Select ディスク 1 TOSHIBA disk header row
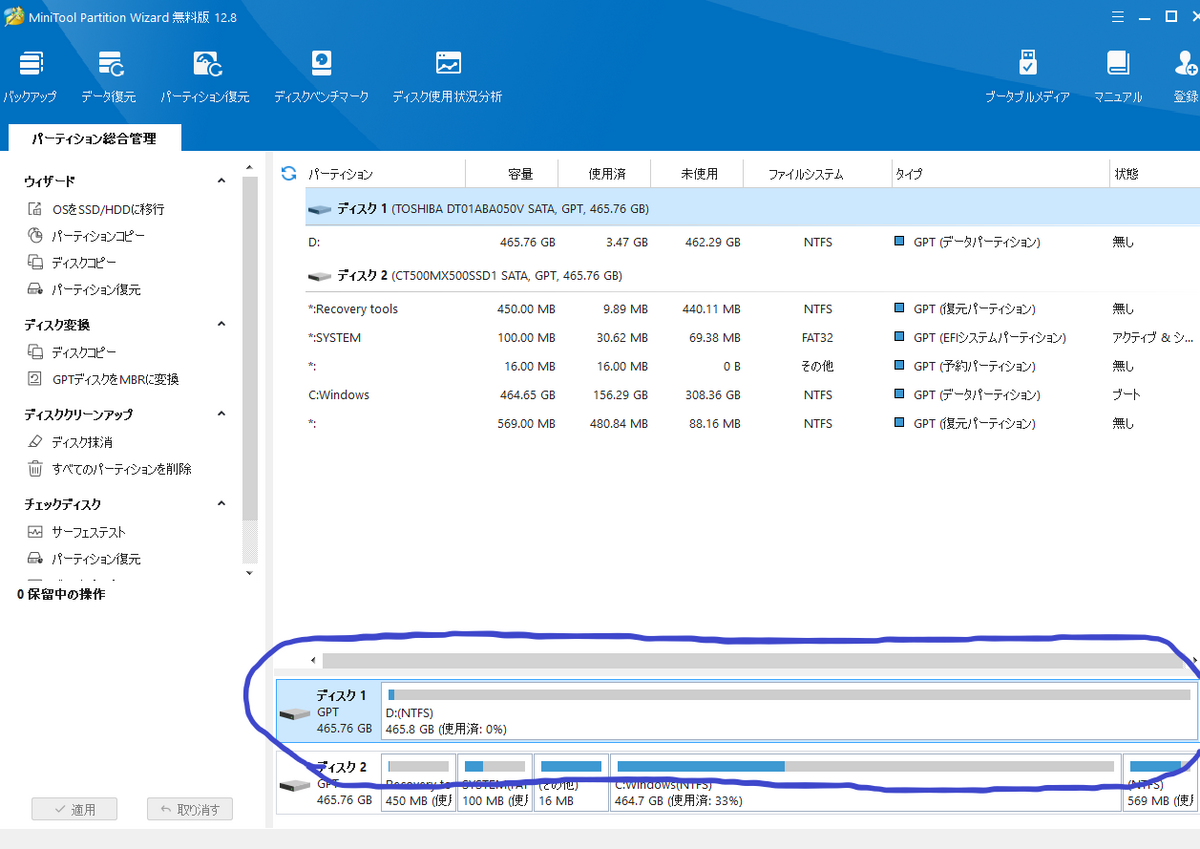1200x849 pixels. [752, 210]
